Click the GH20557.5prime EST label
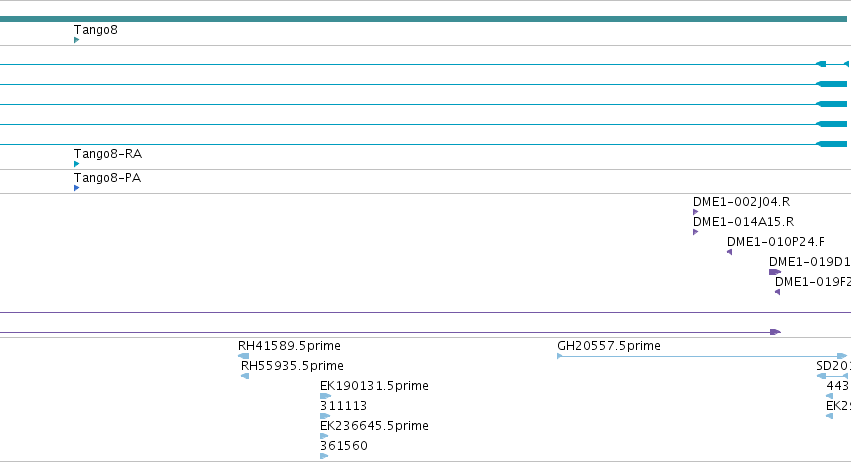 pyautogui.click(x=609, y=346)
